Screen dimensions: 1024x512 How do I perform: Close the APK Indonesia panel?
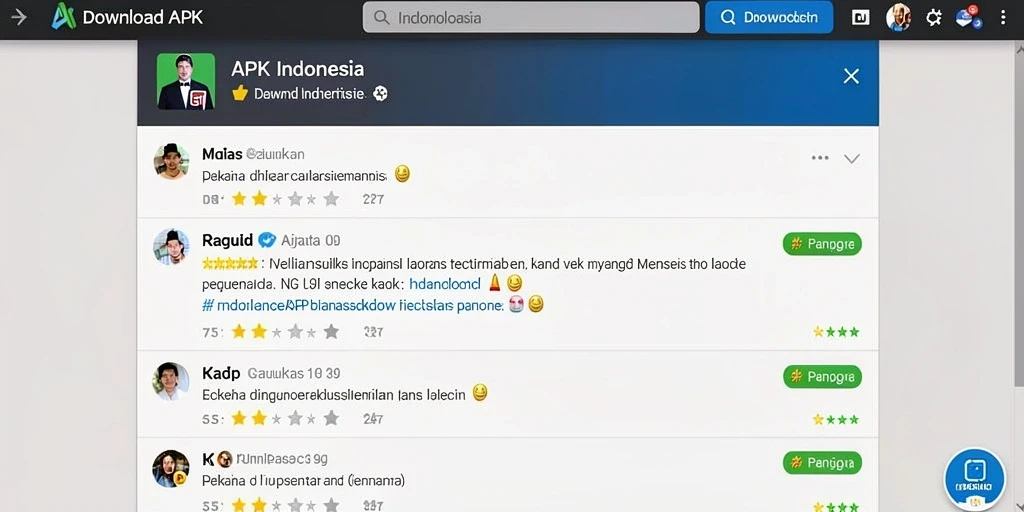click(851, 76)
